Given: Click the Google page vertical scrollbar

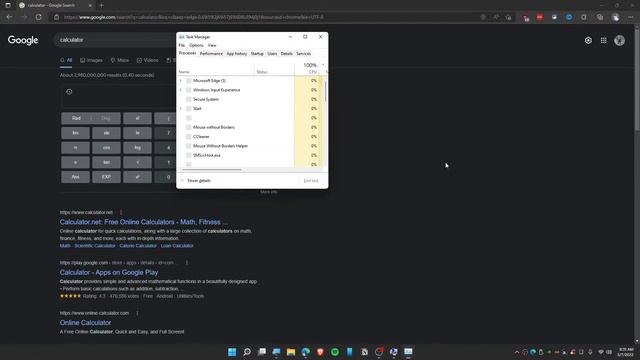Looking at the screenshot, I should [x=637, y=78].
